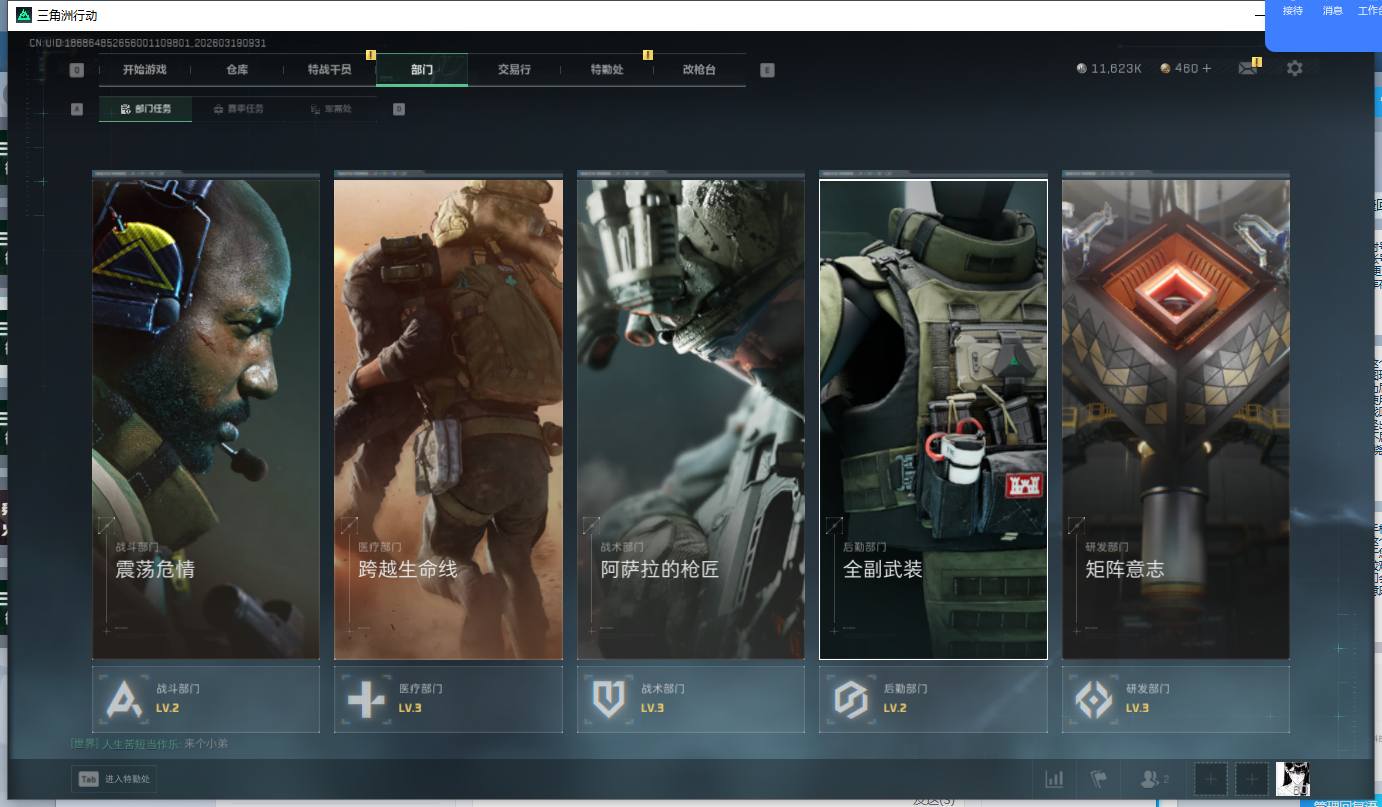The image size is (1382, 807).
Task: Click the bar chart statistics icon
Action: point(1053,779)
